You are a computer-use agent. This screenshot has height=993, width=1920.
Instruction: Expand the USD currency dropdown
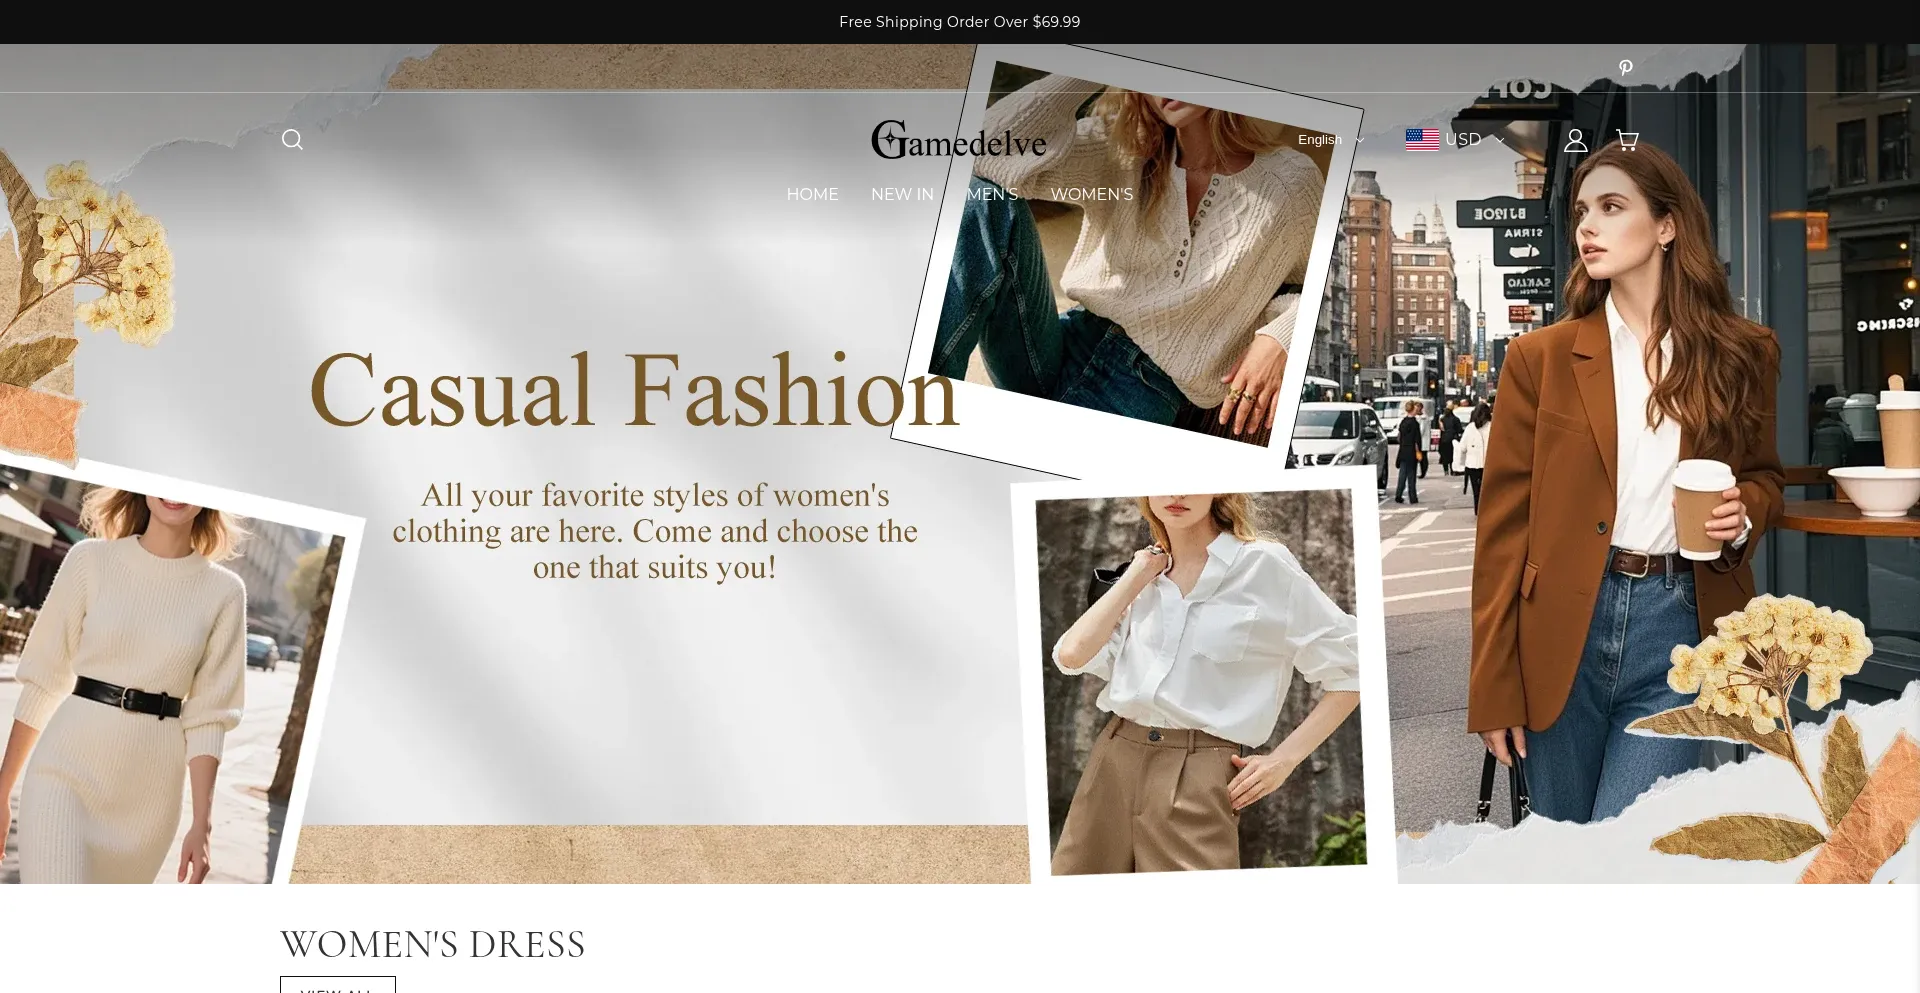[1474, 140]
